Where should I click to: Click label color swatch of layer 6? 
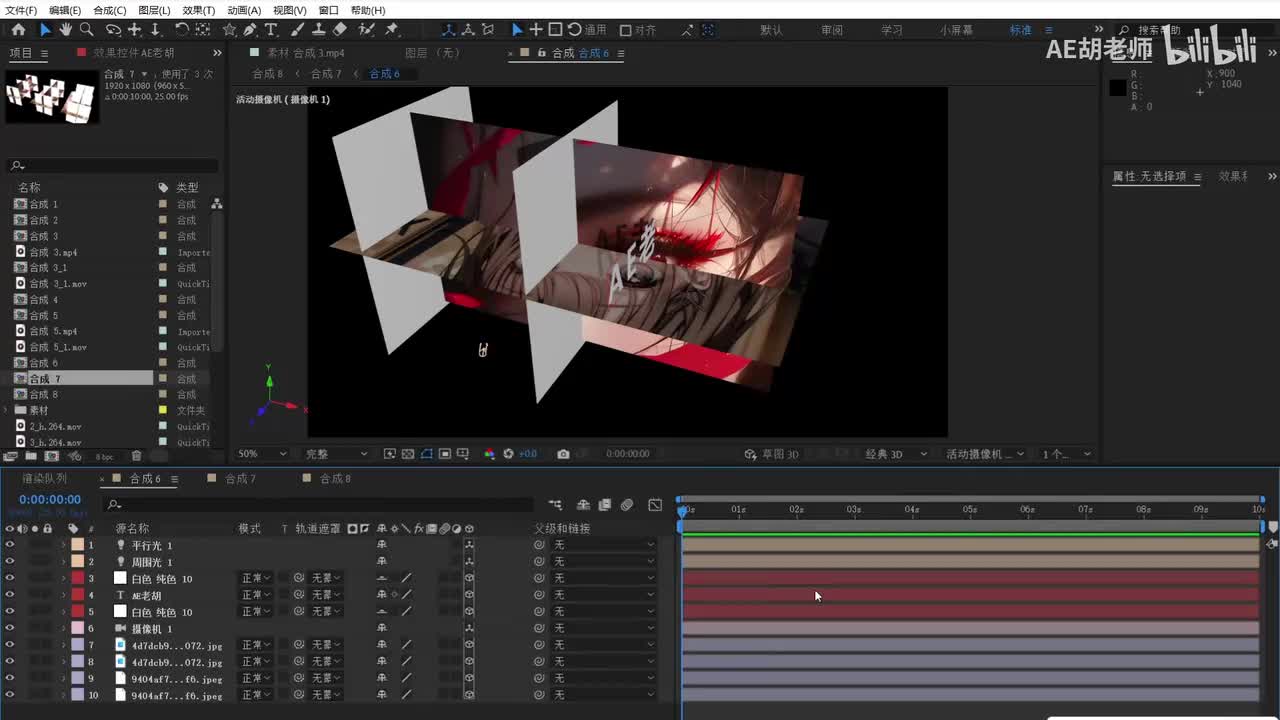point(77,629)
